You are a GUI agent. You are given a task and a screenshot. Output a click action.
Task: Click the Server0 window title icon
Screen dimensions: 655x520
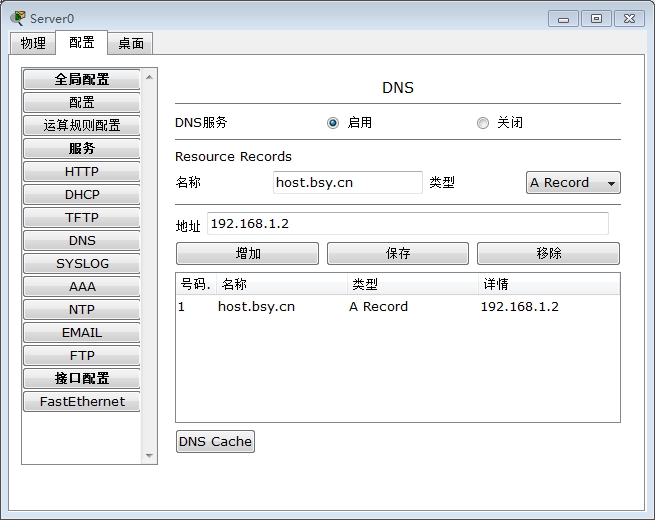pyautogui.click(x=18, y=18)
